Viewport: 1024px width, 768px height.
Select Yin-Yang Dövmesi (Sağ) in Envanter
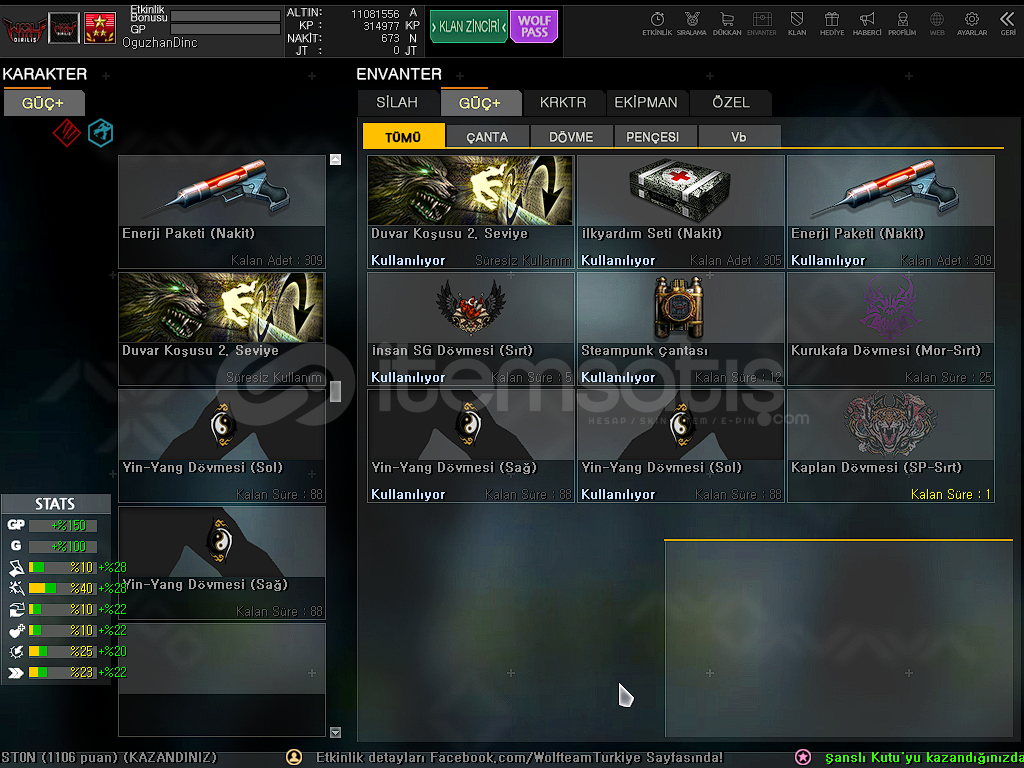pos(471,446)
